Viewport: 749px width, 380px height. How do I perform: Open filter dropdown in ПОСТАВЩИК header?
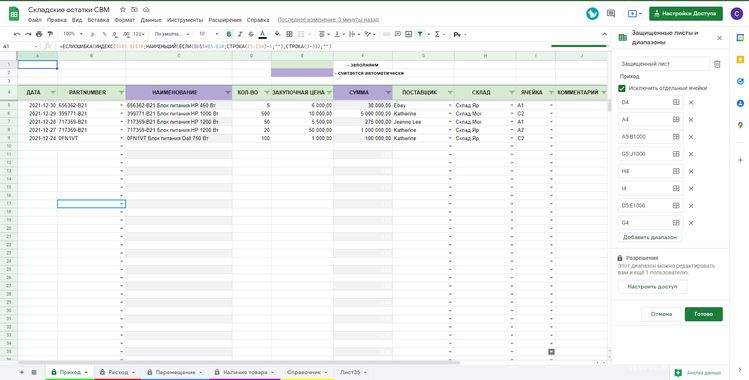point(449,93)
